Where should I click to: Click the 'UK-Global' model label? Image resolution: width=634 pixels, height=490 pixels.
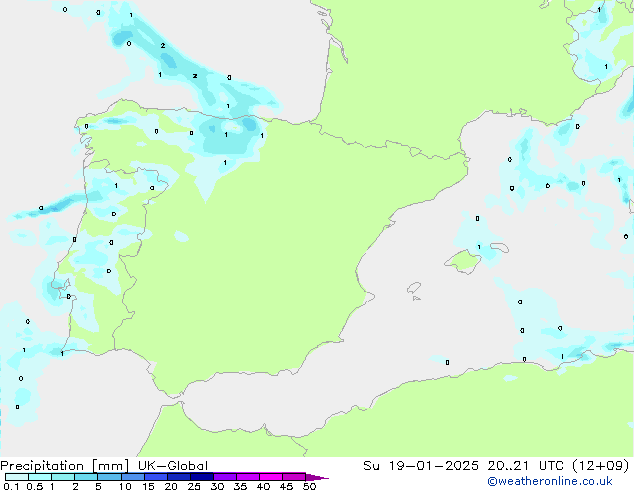point(173,466)
